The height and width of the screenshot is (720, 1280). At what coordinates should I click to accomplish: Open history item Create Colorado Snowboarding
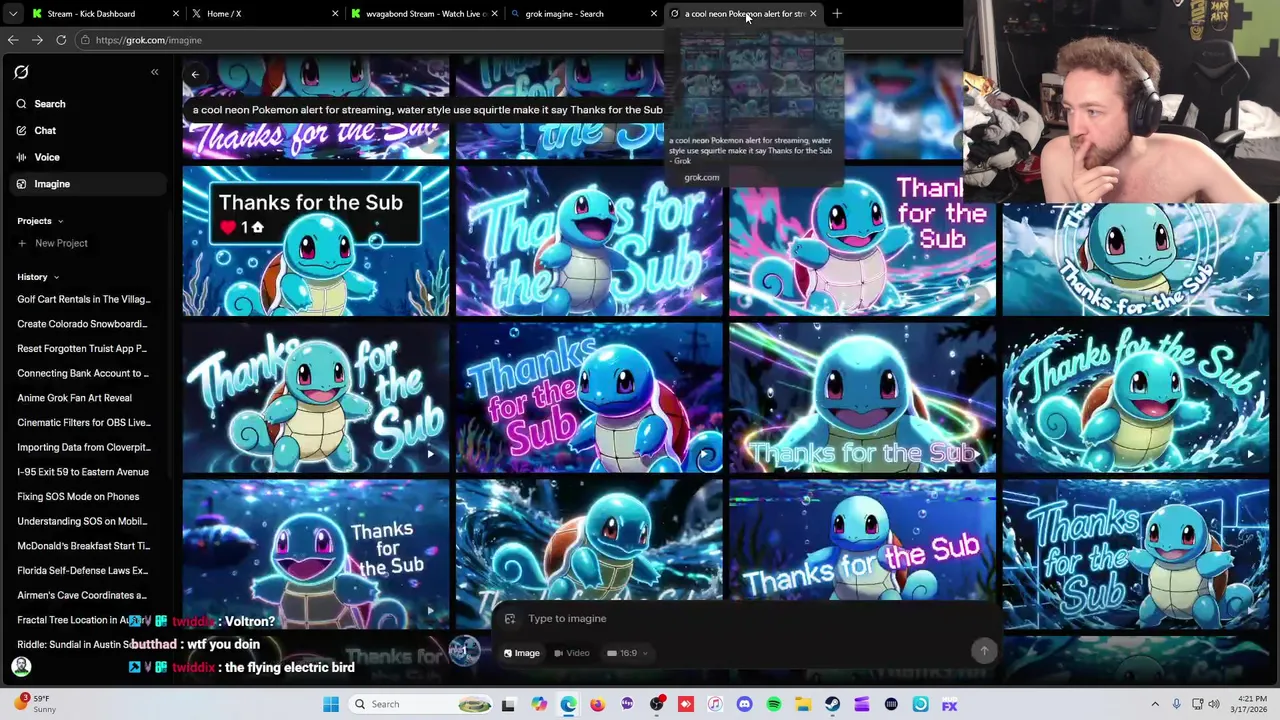point(82,324)
